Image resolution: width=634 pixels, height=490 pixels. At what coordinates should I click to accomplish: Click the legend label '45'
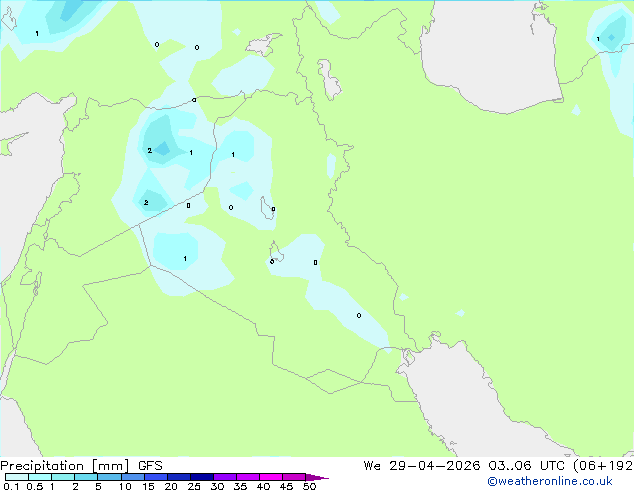(x=286, y=486)
